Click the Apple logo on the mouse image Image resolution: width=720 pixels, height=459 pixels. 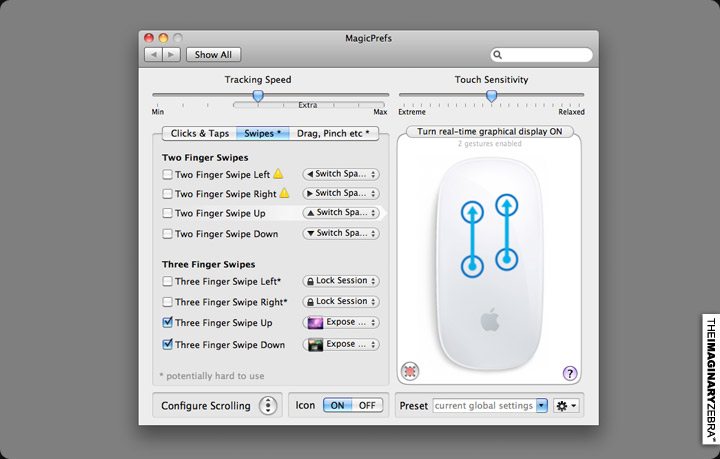coord(489,322)
